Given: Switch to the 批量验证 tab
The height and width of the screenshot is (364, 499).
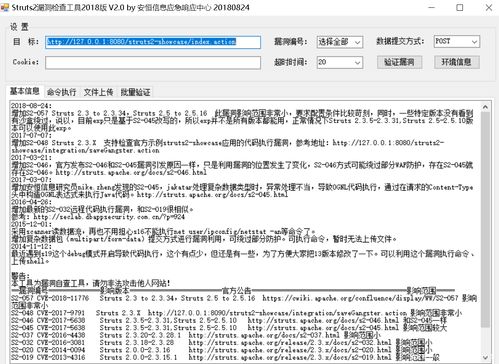Looking at the screenshot, I should [x=135, y=92].
